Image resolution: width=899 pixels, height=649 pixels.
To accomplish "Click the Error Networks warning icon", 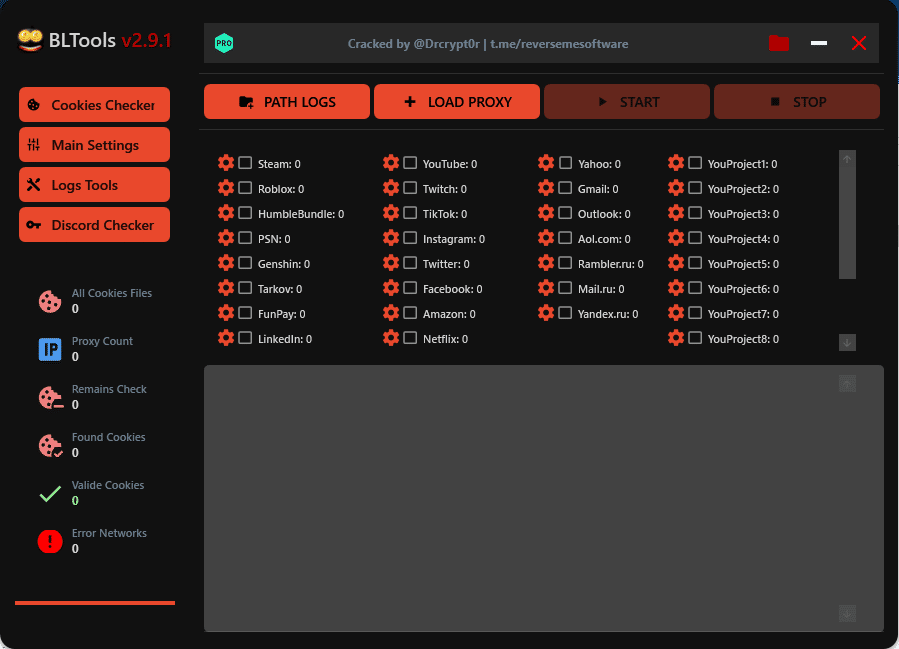I will (50, 540).
